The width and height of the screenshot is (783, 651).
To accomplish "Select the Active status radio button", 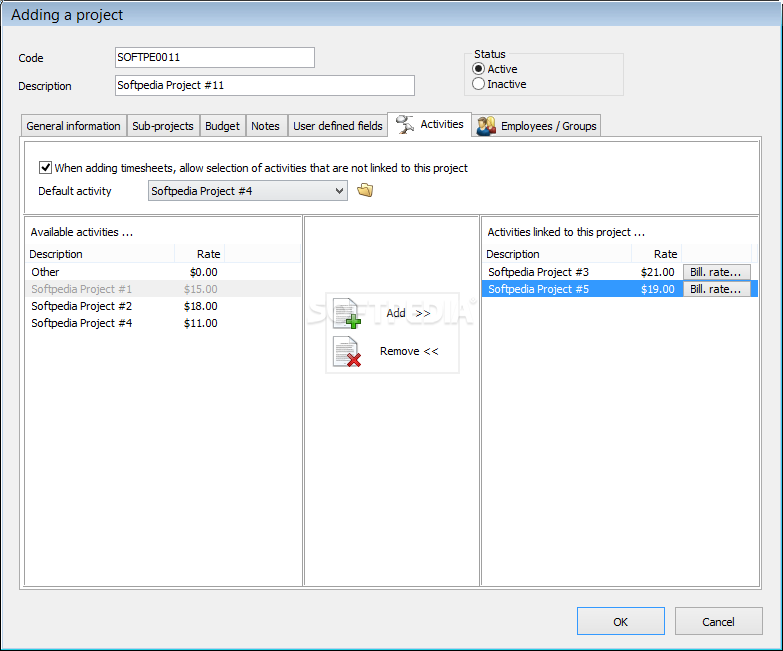I will click(x=478, y=69).
